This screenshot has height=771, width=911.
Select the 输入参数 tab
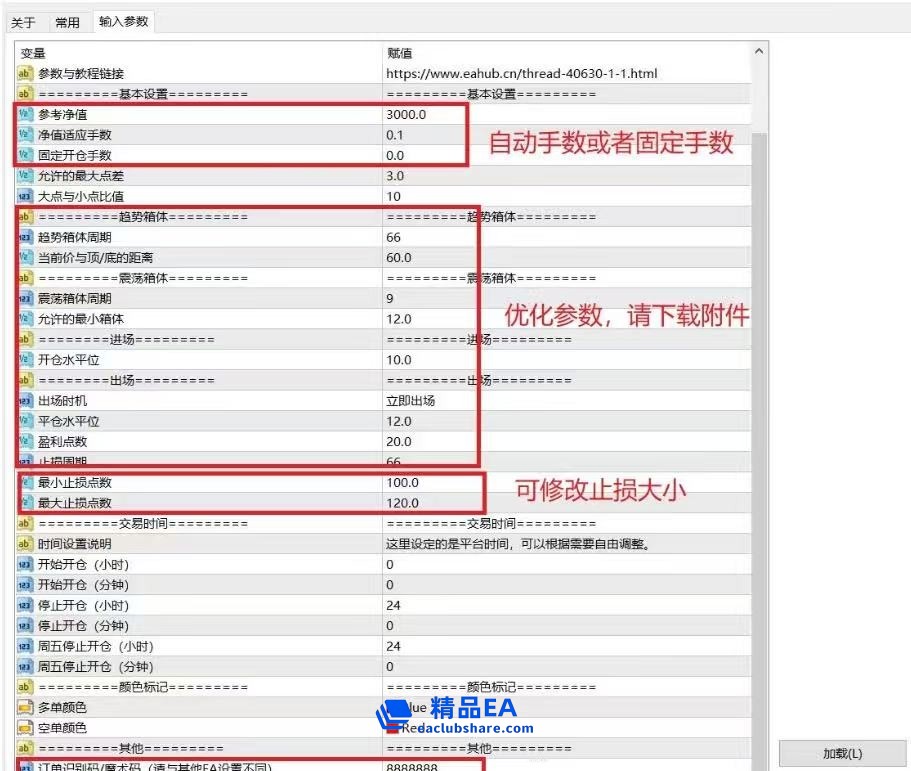(124, 21)
